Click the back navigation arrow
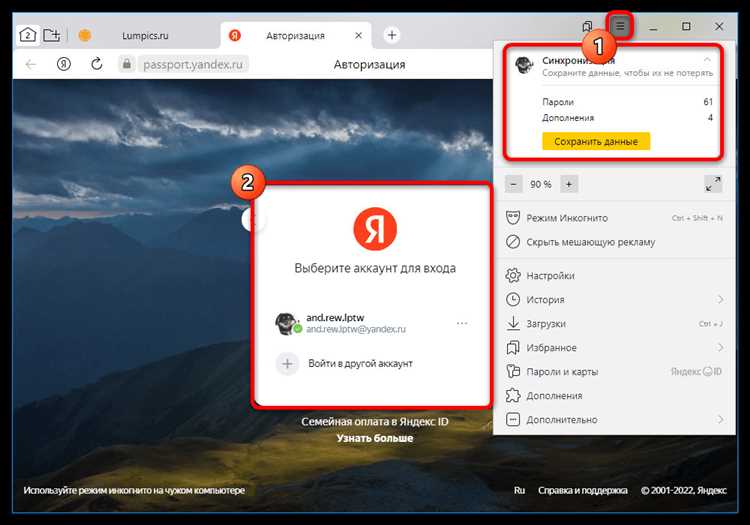The image size is (750, 525). [30, 64]
